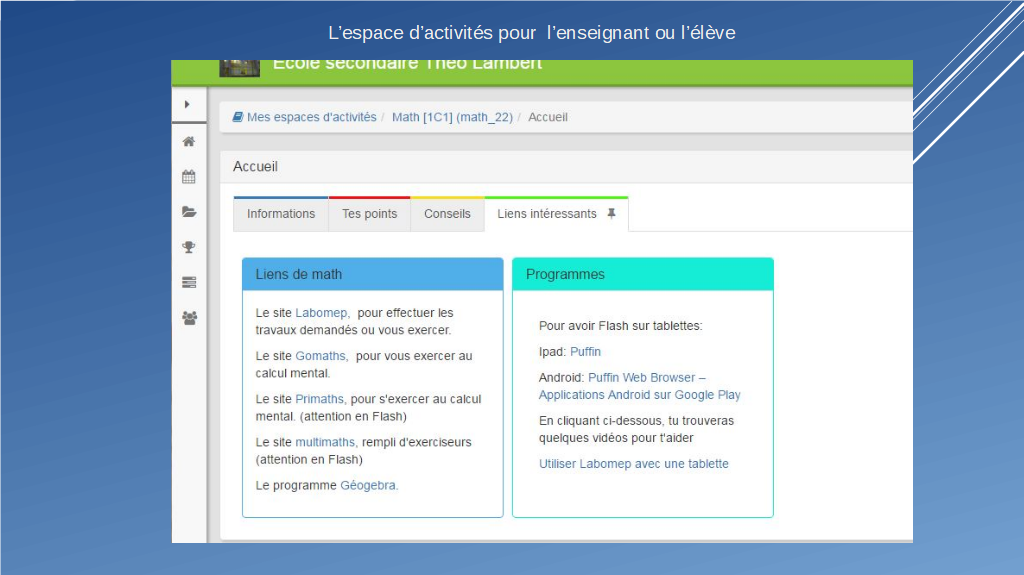Click the Liens de math panel header

click(x=373, y=274)
